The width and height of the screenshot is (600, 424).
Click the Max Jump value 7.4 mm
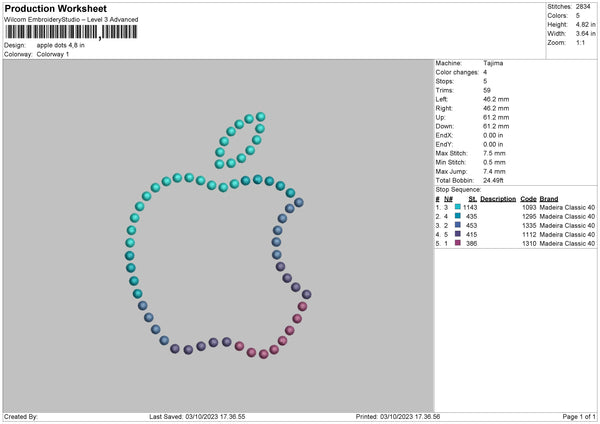(x=494, y=171)
